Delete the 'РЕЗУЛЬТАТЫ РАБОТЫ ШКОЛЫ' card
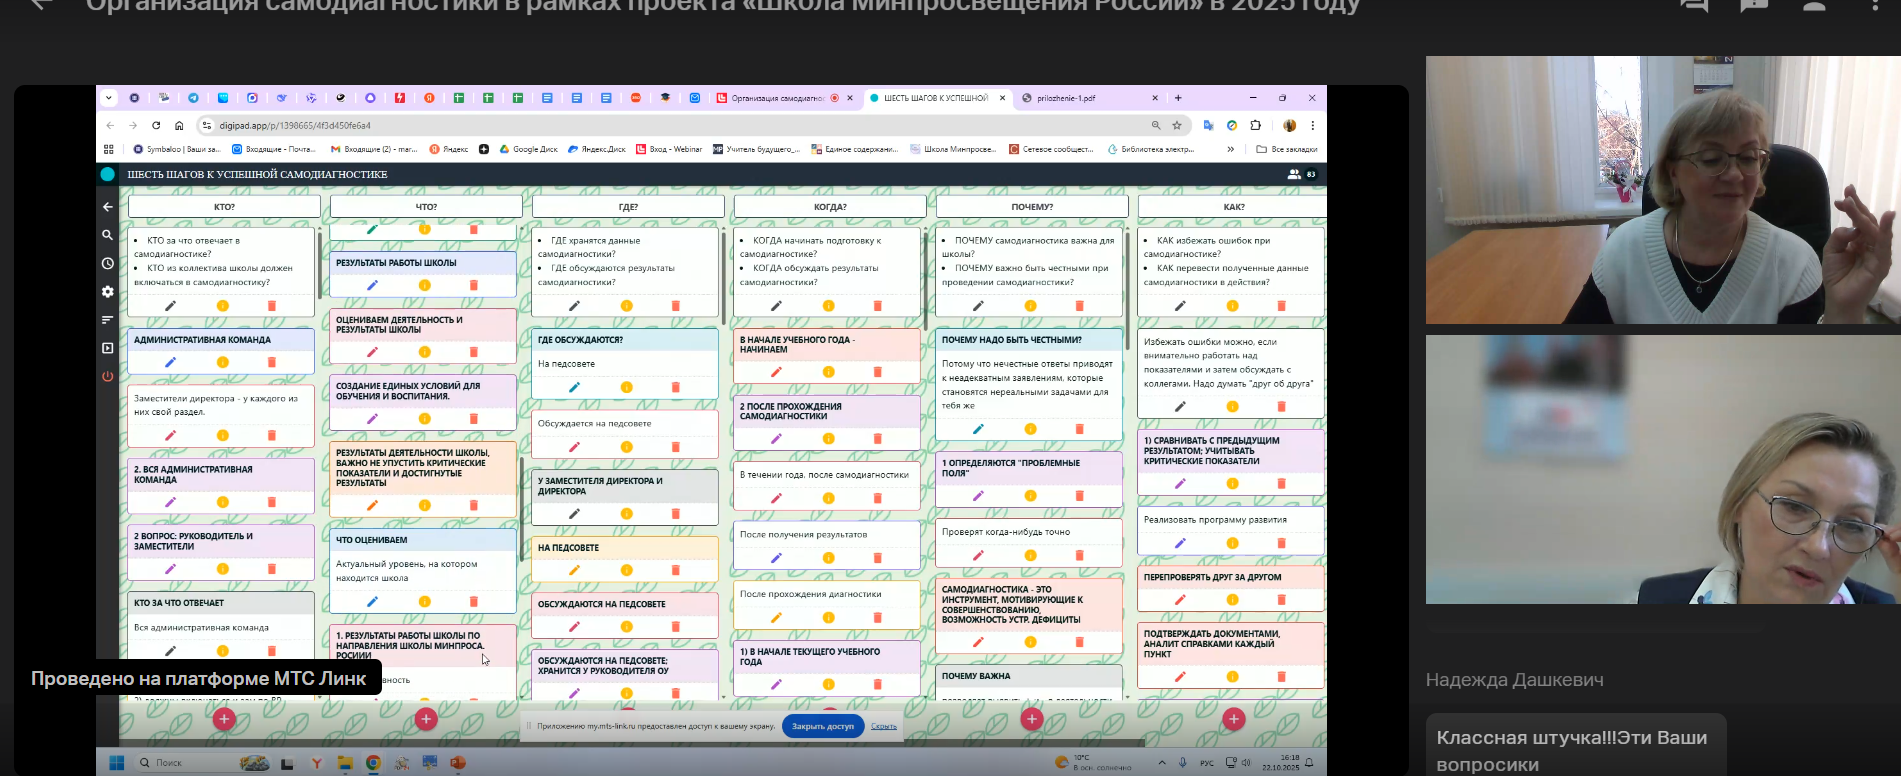The width and height of the screenshot is (1901, 776). tap(474, 285)
